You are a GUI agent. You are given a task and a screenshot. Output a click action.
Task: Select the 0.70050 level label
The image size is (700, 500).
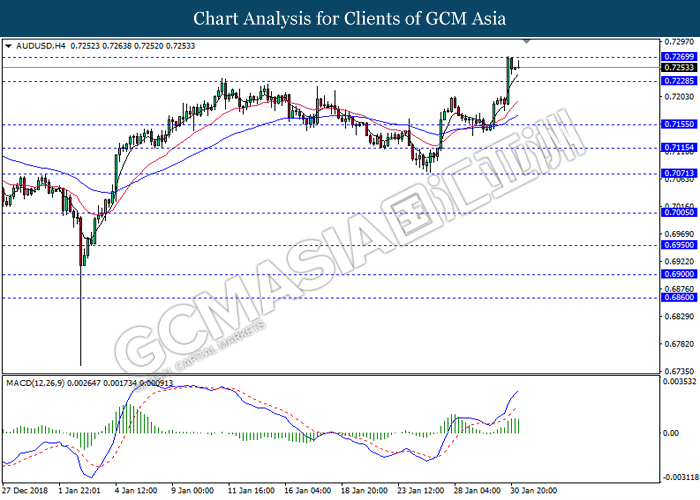click(679, 212)
